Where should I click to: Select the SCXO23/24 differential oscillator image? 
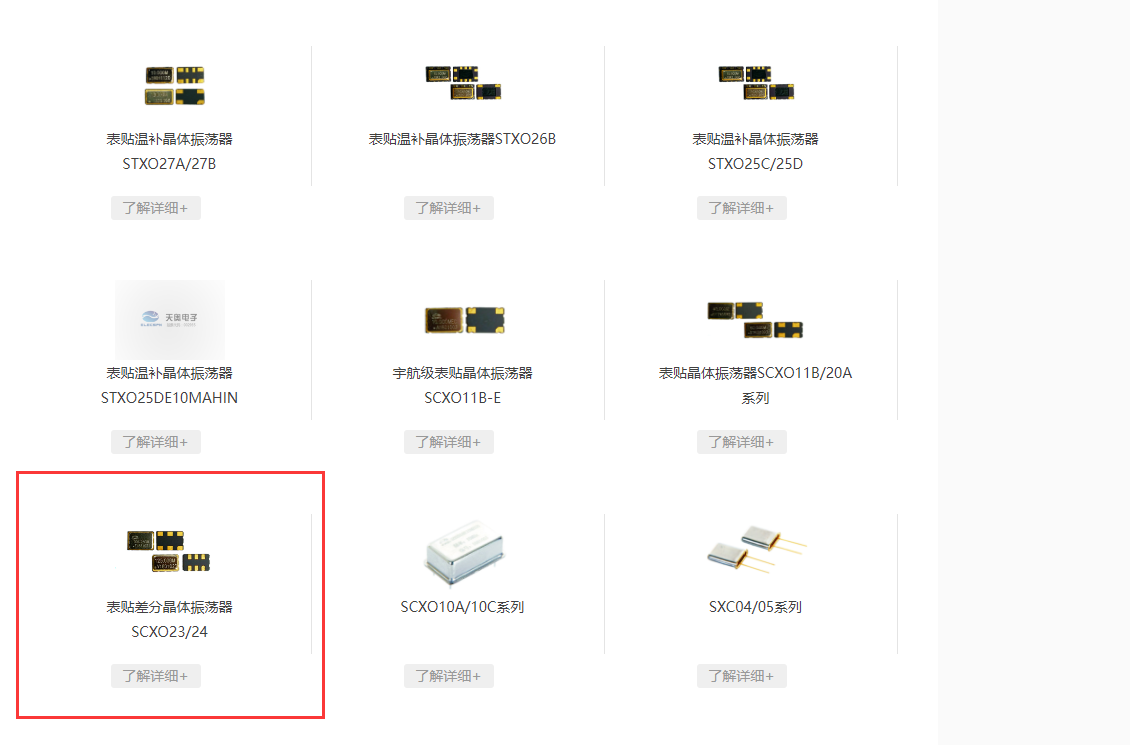point(169,551)
